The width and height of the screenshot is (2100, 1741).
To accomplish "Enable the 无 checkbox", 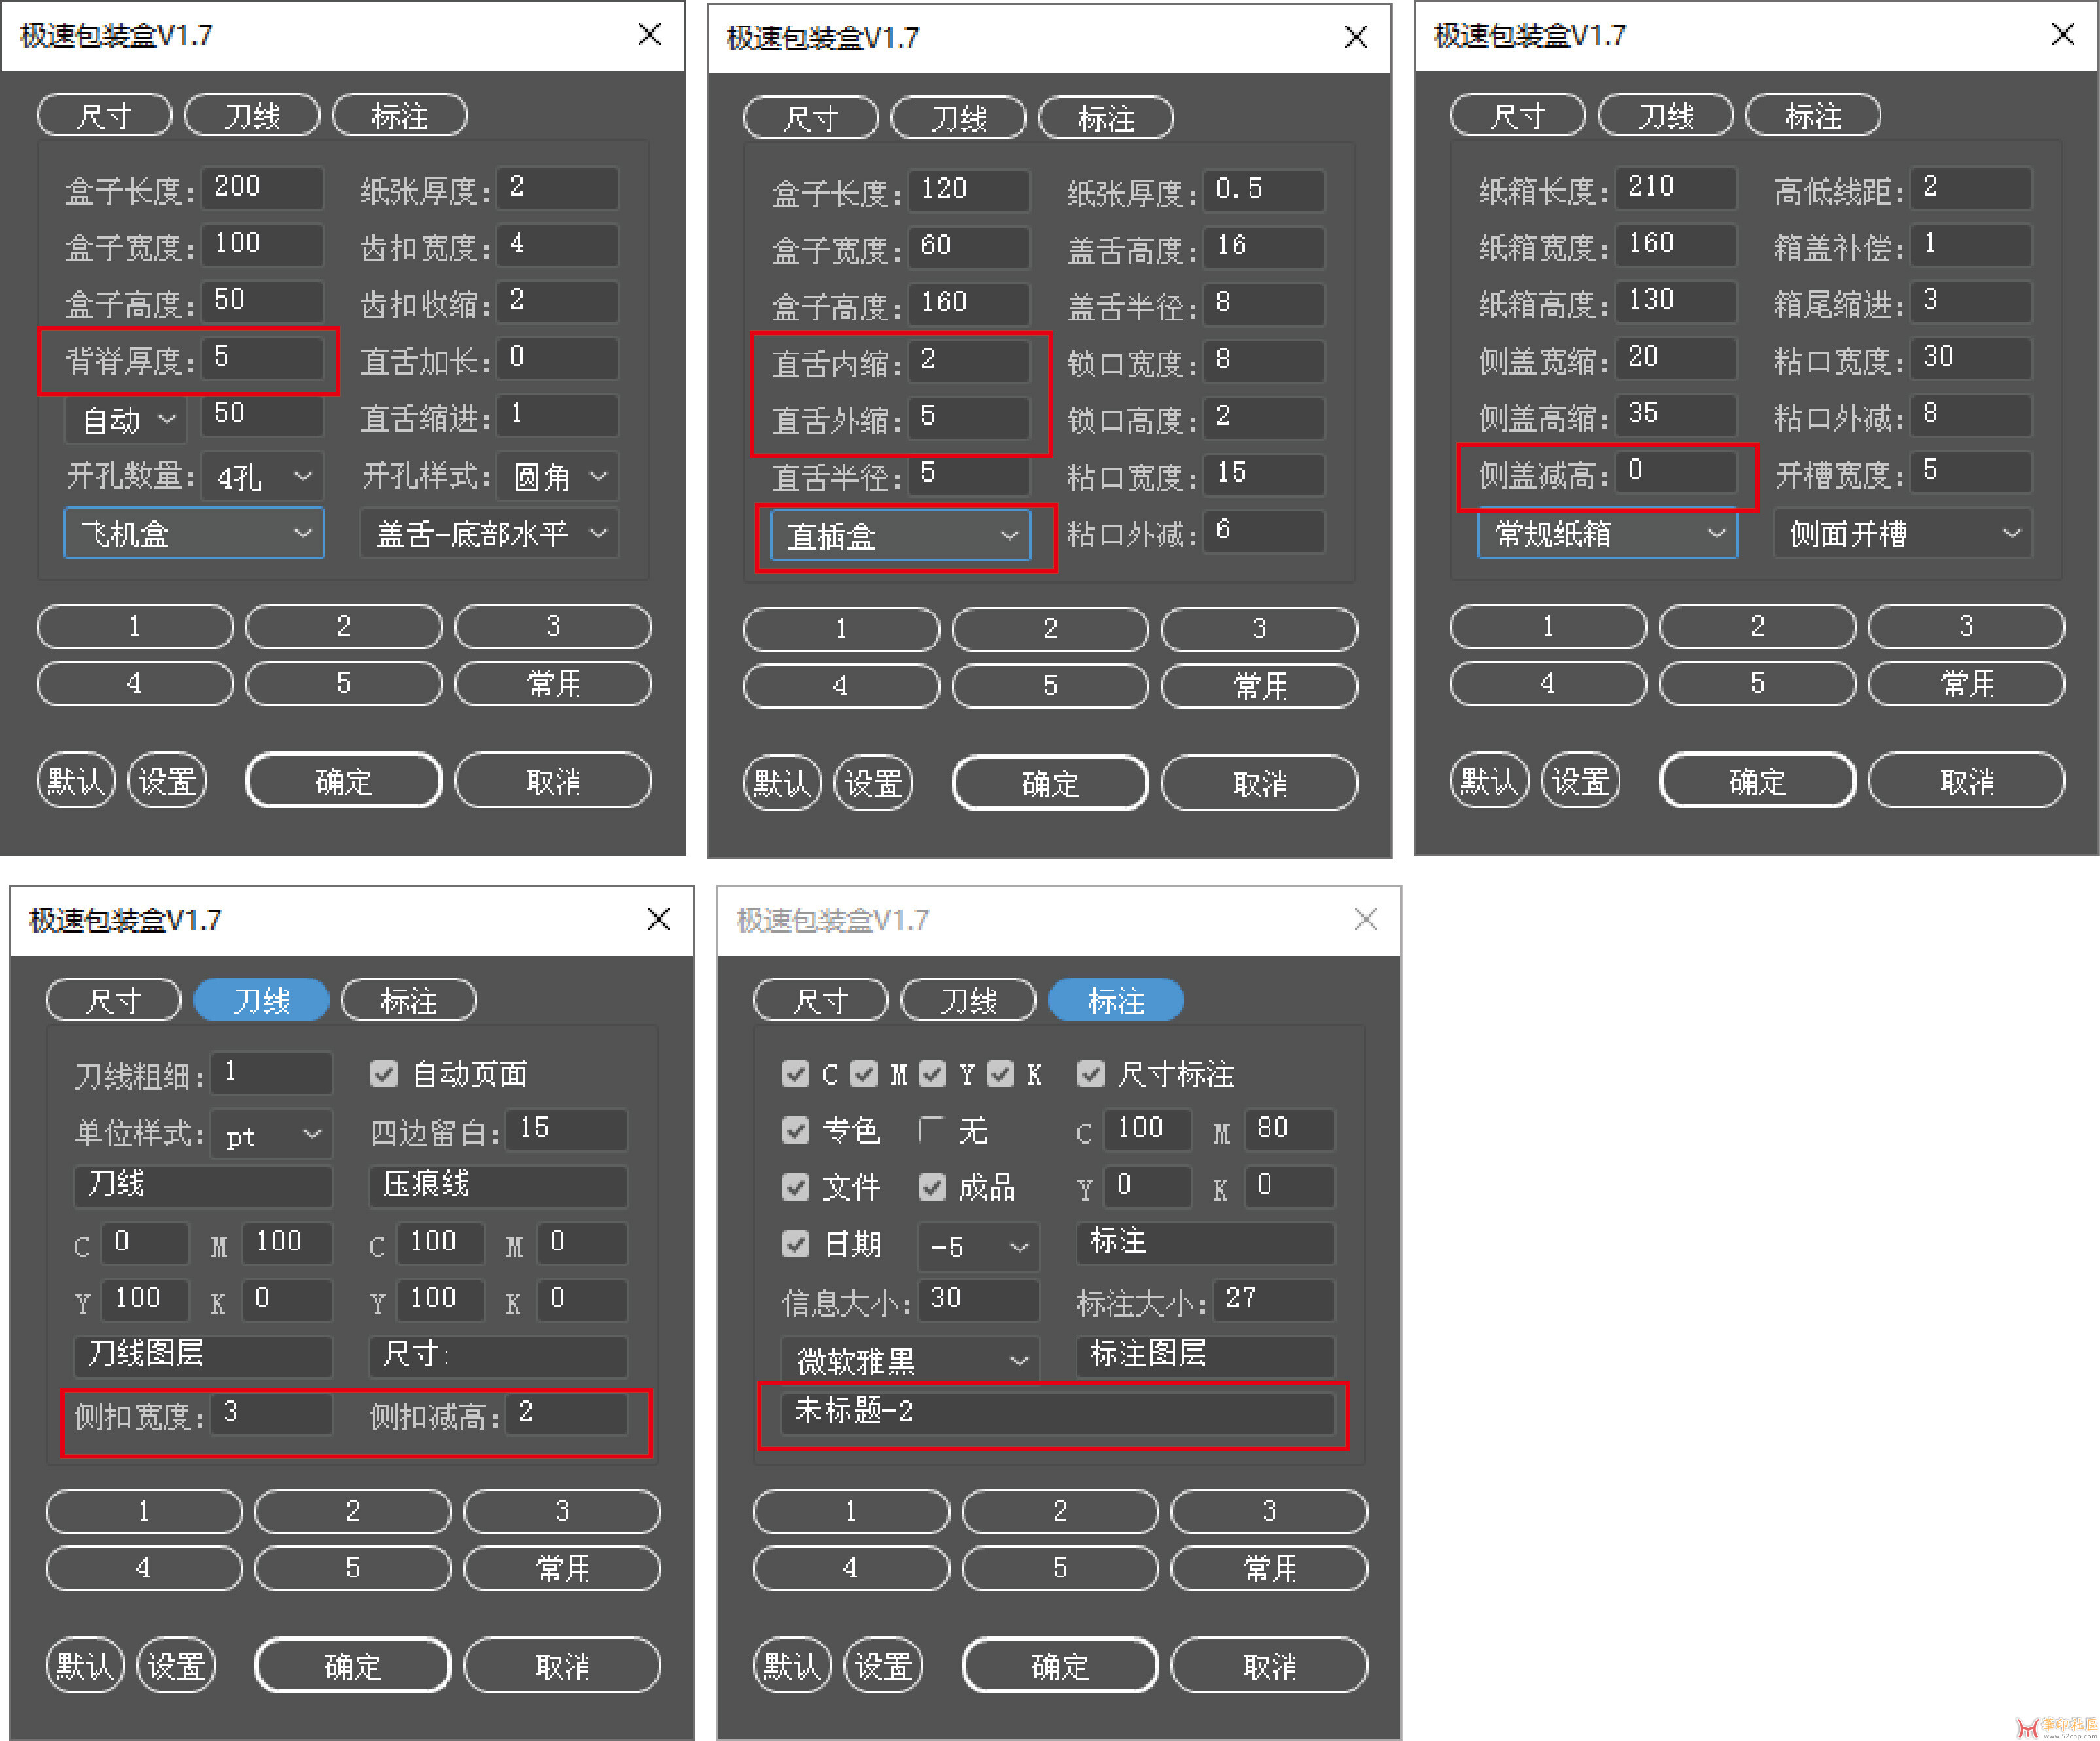I will pos(931,1130).
